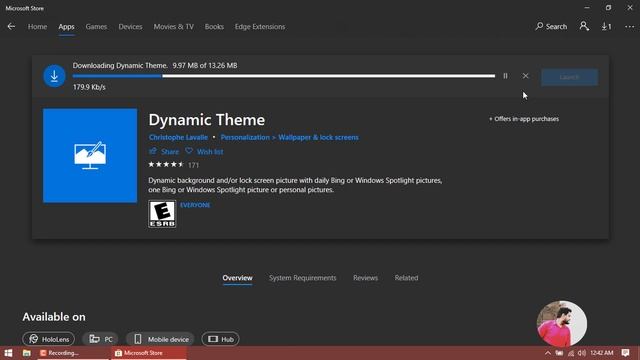
Task: Open Windows Start menu
Action: (8, 353)
